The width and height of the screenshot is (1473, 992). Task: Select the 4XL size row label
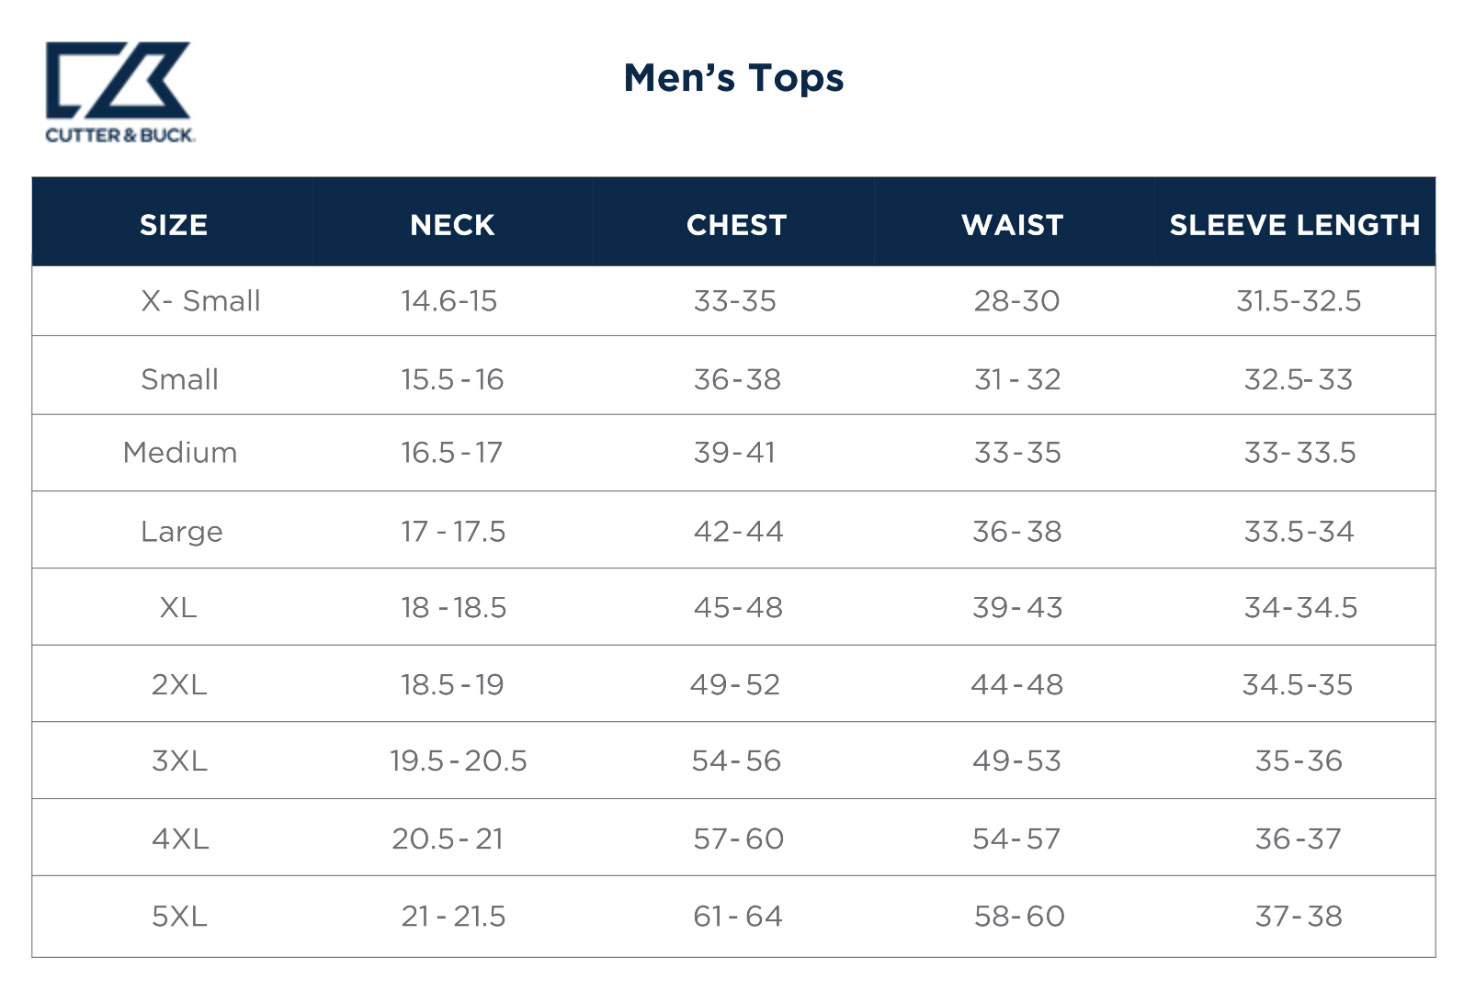pos(180,839)
